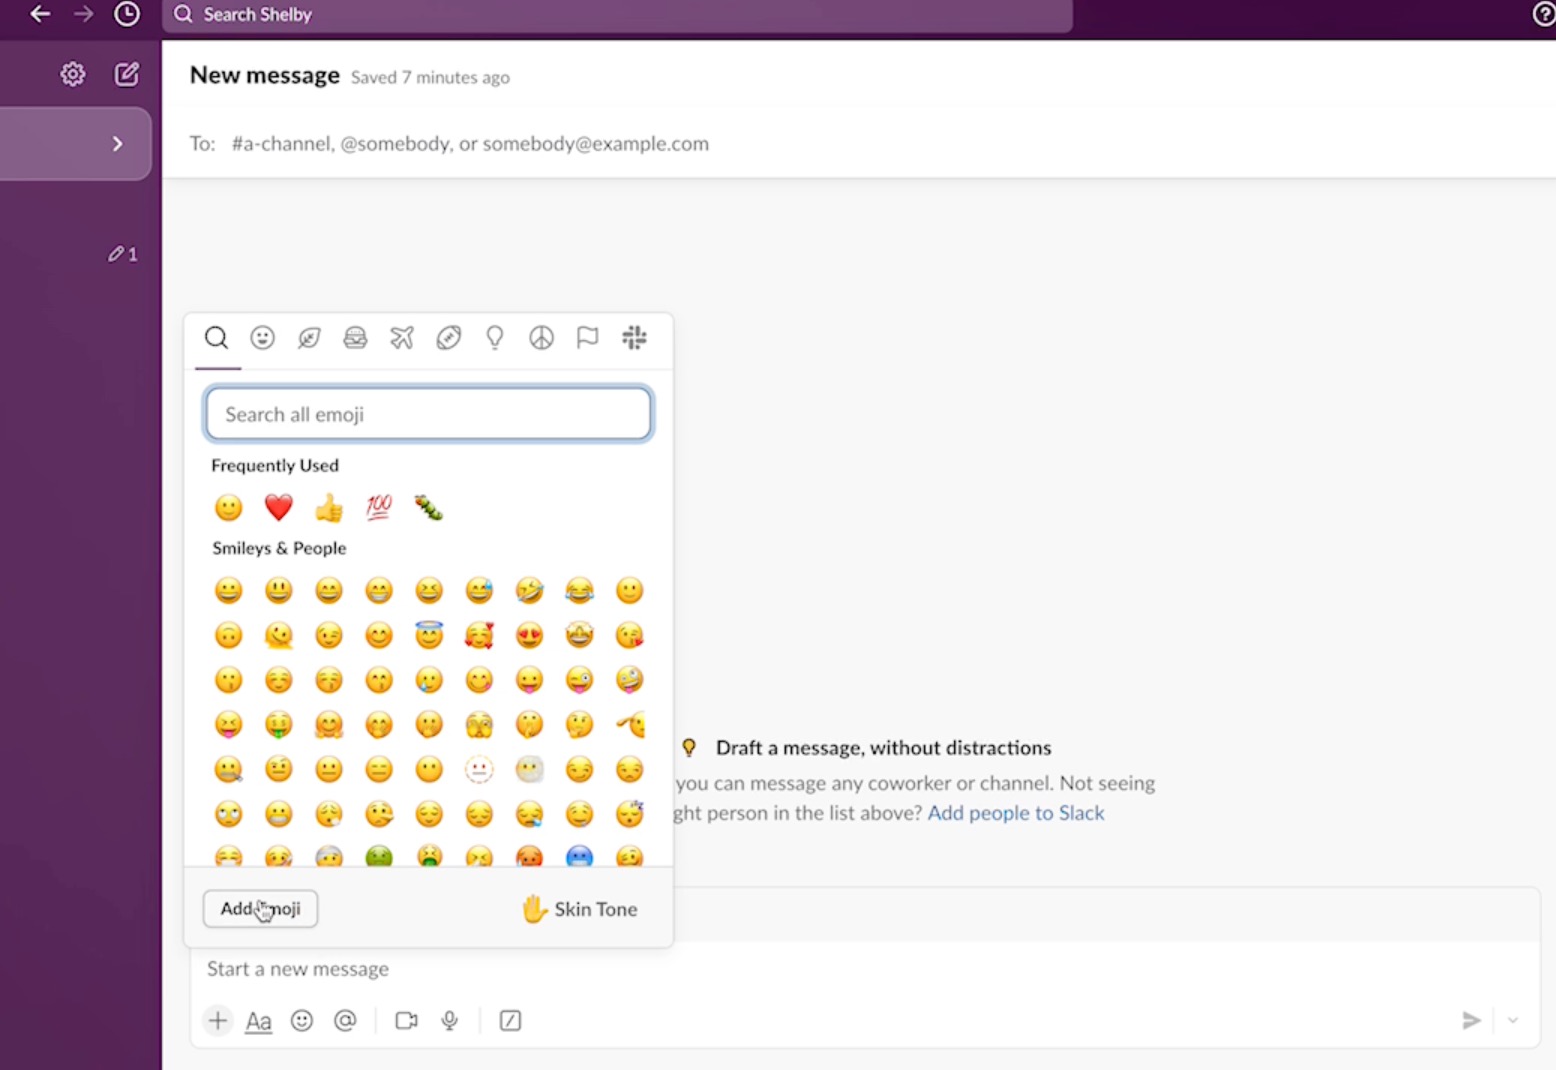Open history with the clock icon
The height and width of the screenshot is (1070, 1556).
tap(126, 14)
